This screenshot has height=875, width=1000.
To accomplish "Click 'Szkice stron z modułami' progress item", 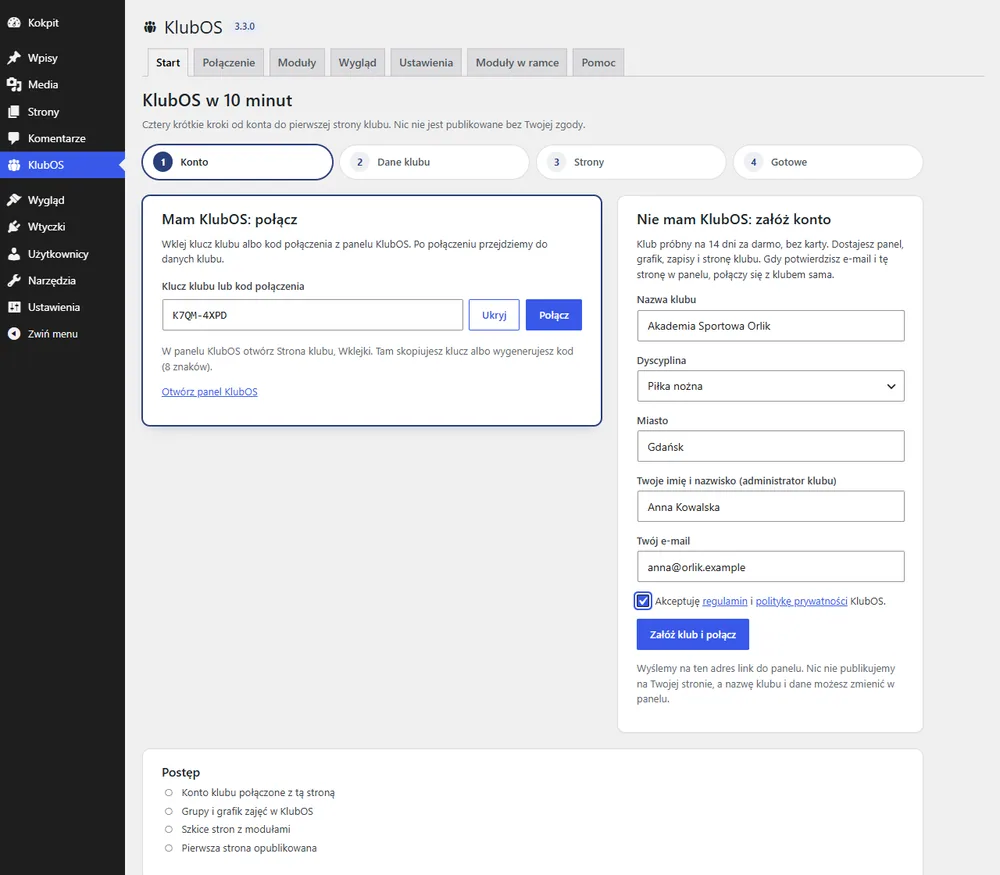I will coord(235,830).
